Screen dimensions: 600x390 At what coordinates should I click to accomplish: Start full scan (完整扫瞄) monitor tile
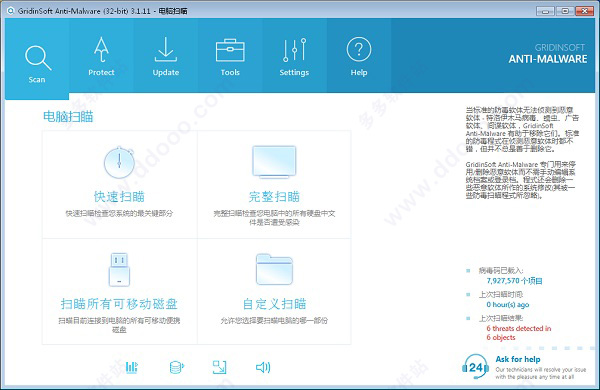pyautogui.click(x=274, y=184)
